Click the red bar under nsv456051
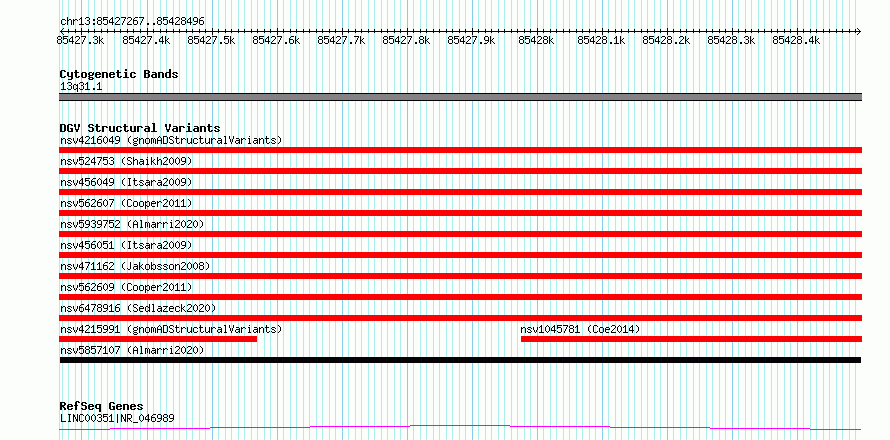This screenshot has width=890, height=440. tap(460, 255)
